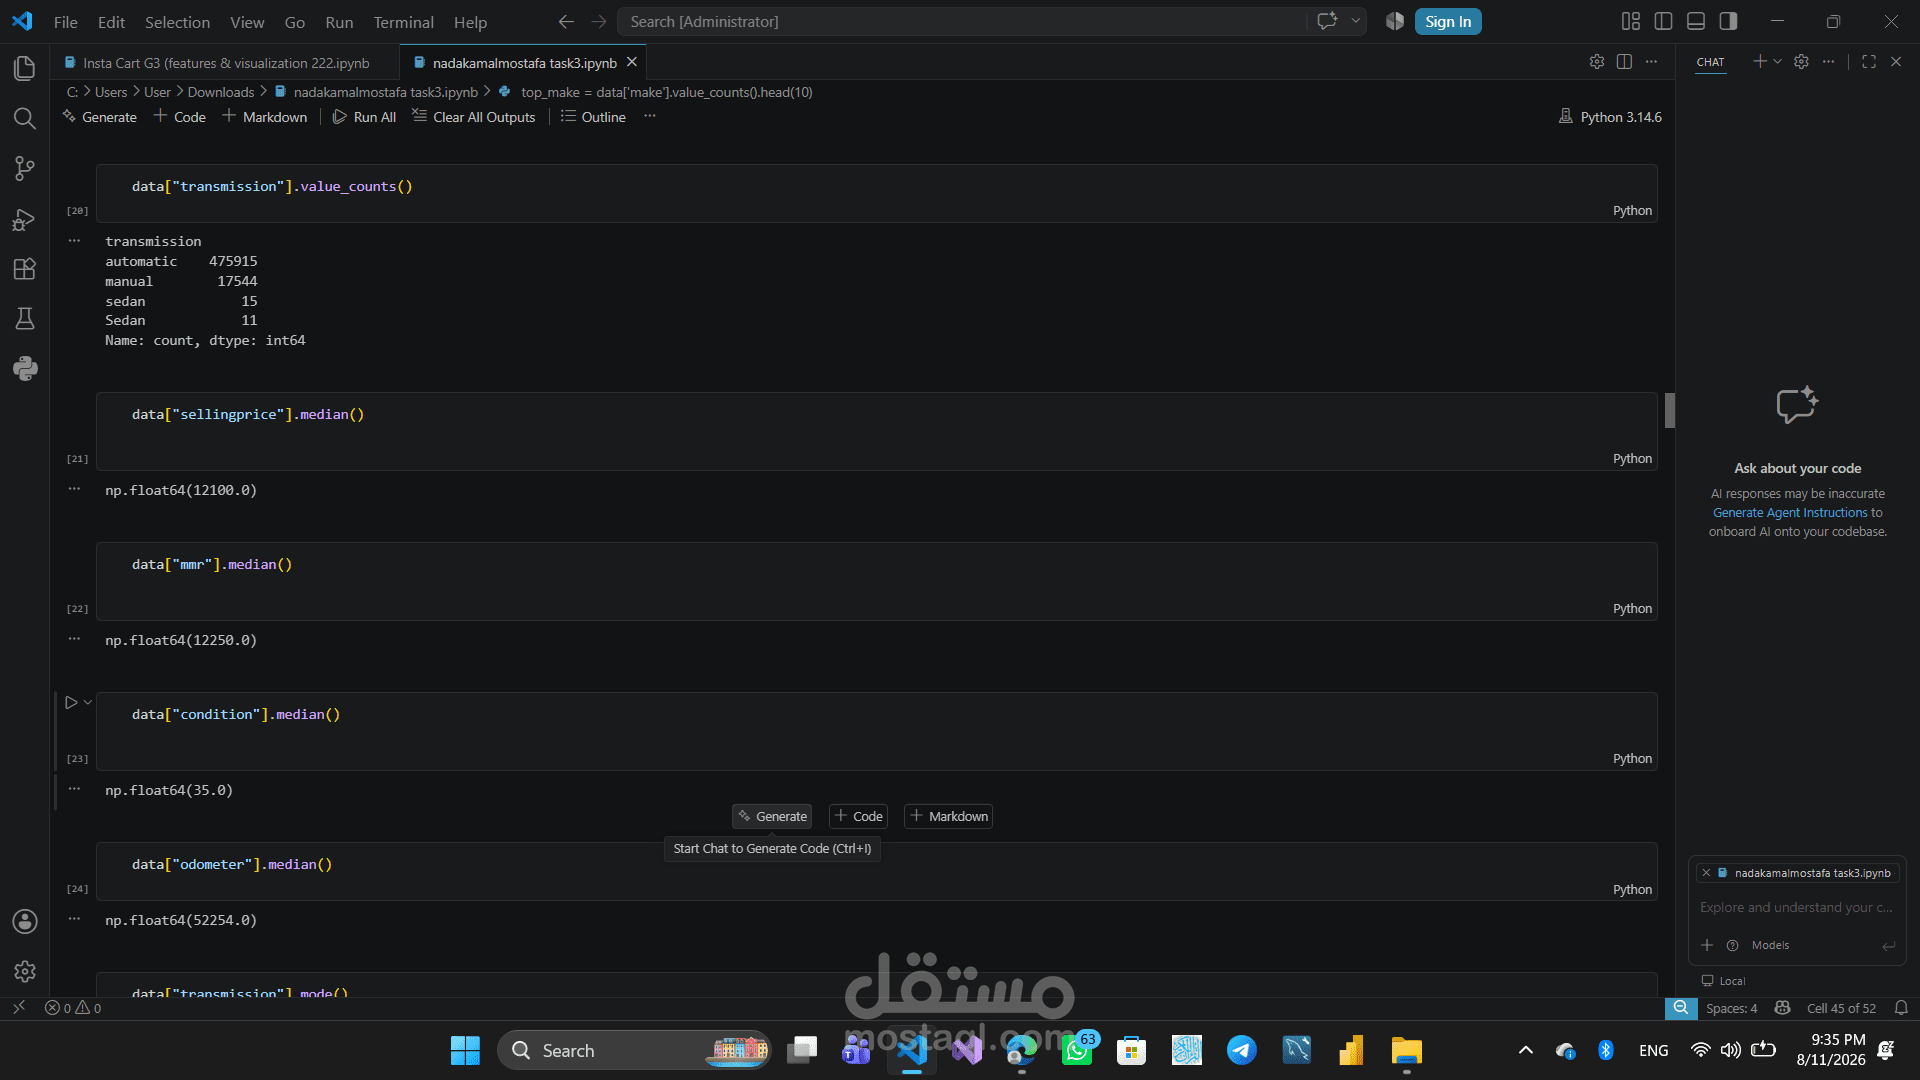The width and height of the screenshot is (1920, 1080).
Task: Go back with the navigation arrow
Action: point(566,22)
